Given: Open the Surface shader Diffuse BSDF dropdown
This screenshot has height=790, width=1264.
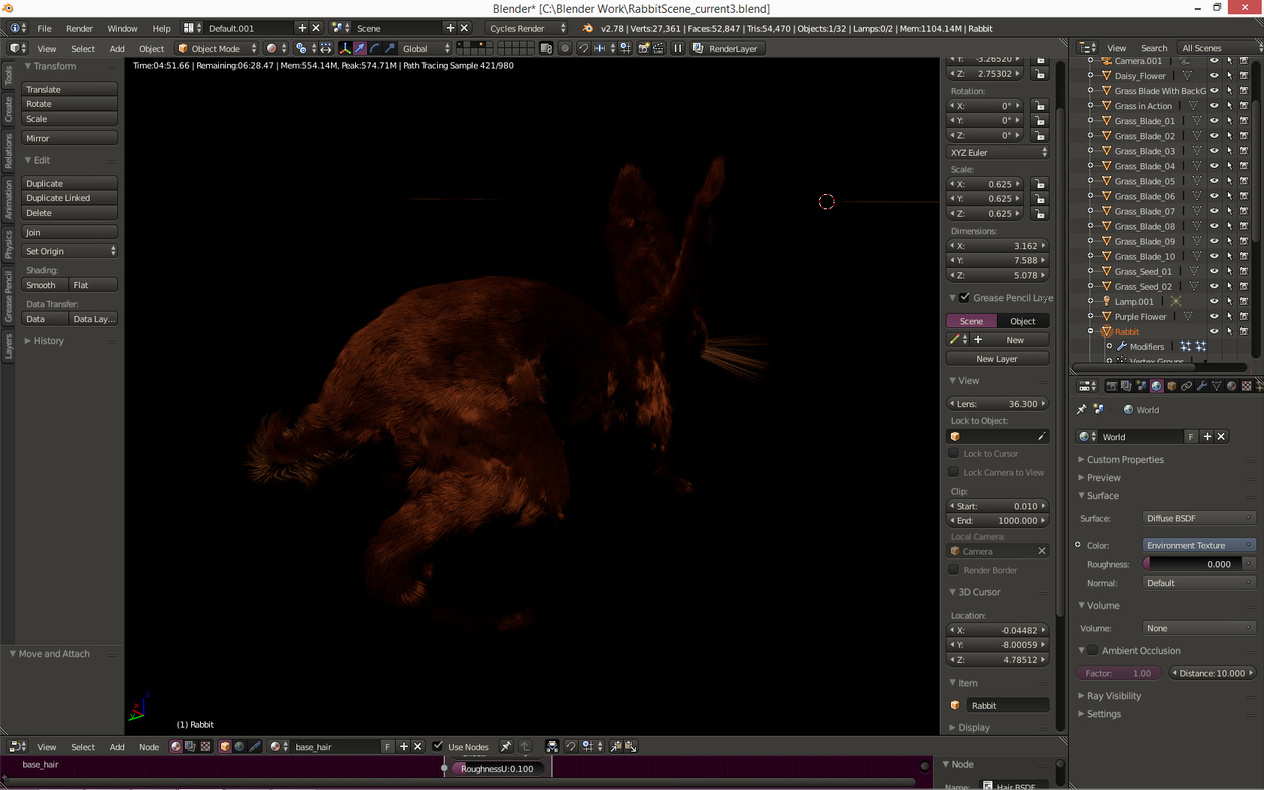Looking at the screenshot, I should [1198, 518].
